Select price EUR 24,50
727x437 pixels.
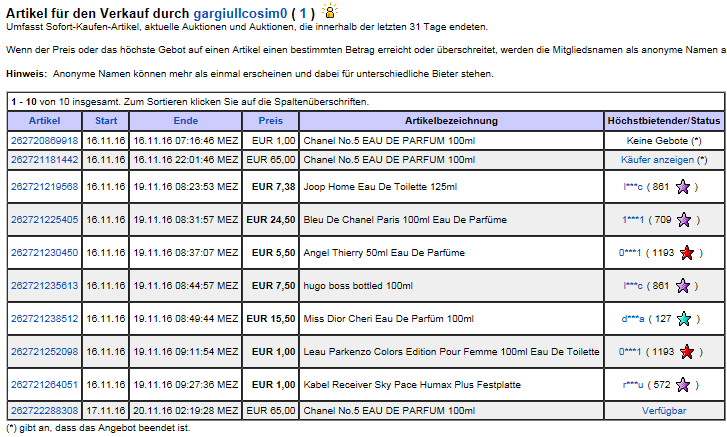tap(271, 220)
